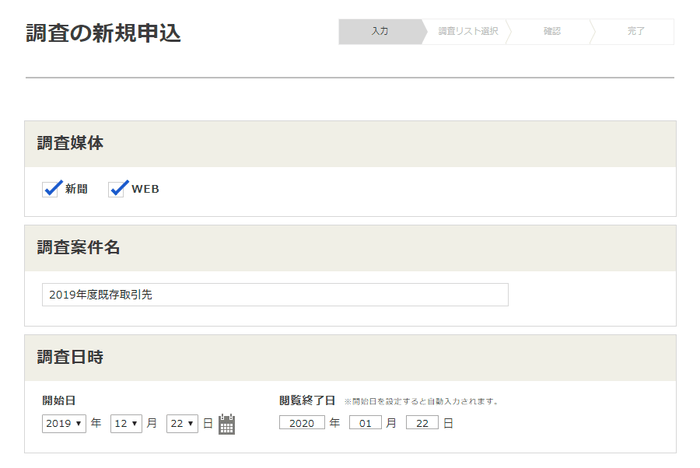The image size is (700, 468).
Task: Click the 調査の新規申込 page title
Action: pyautogui.click(x=103, y=33)
